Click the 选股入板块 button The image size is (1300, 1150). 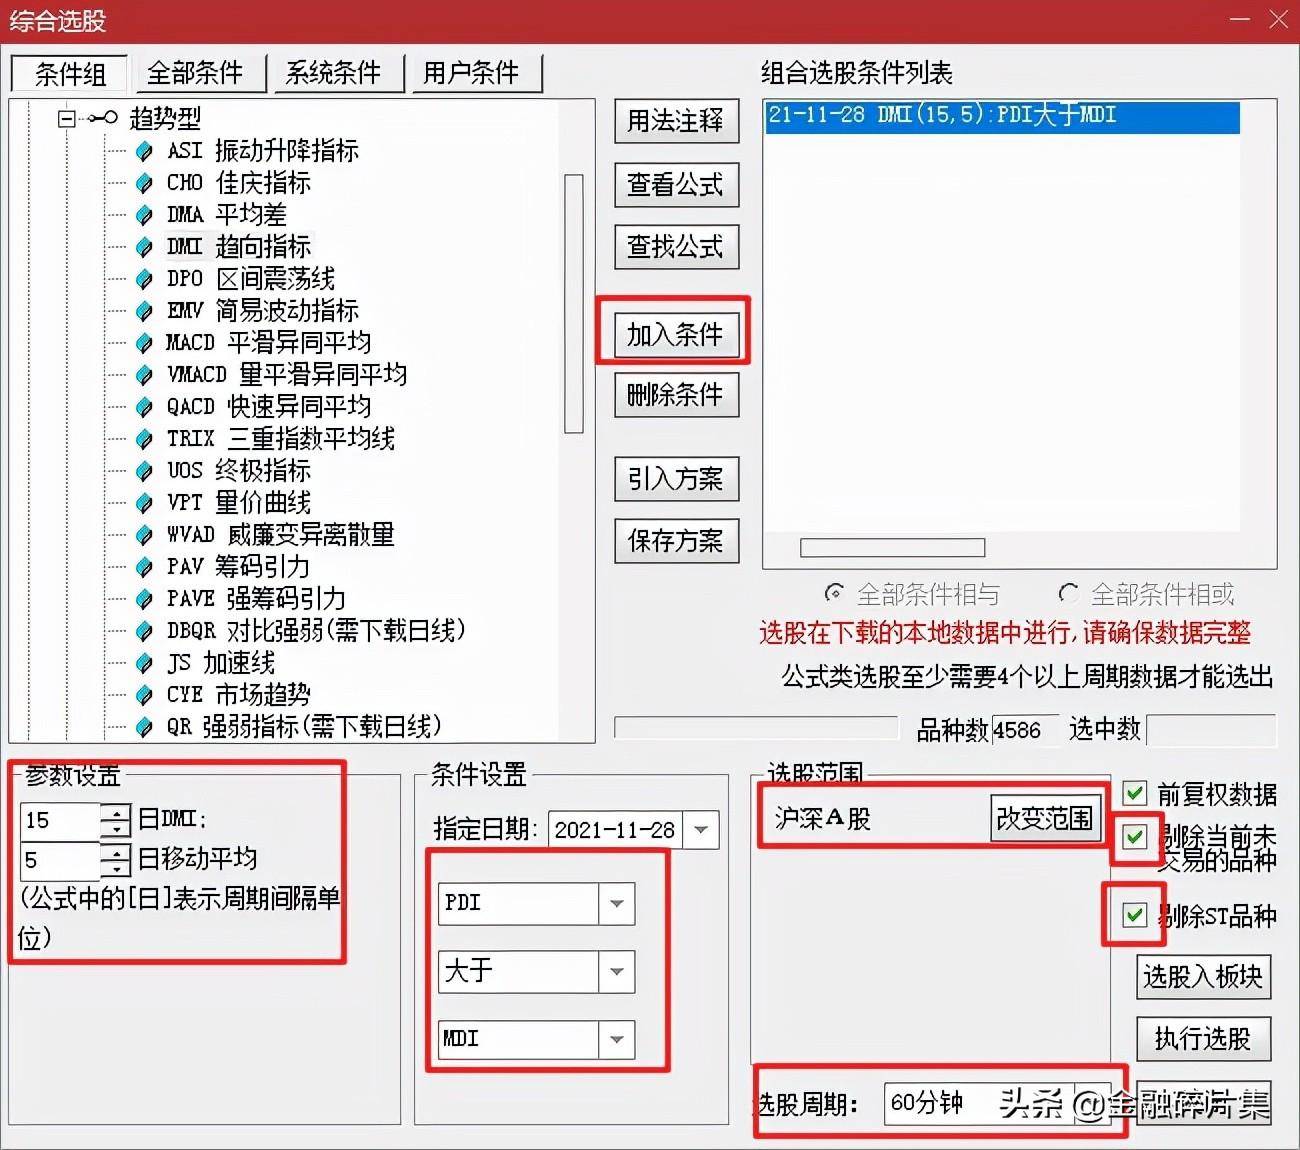[x=1203, y=976]
